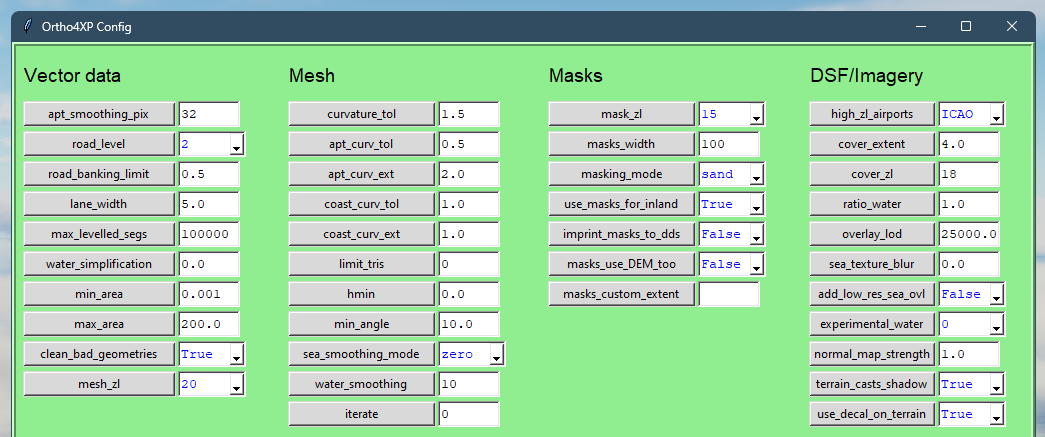Click the ratio_water button
The height and width of the screenshot is (437, 1045).
[x=872, y=204]
